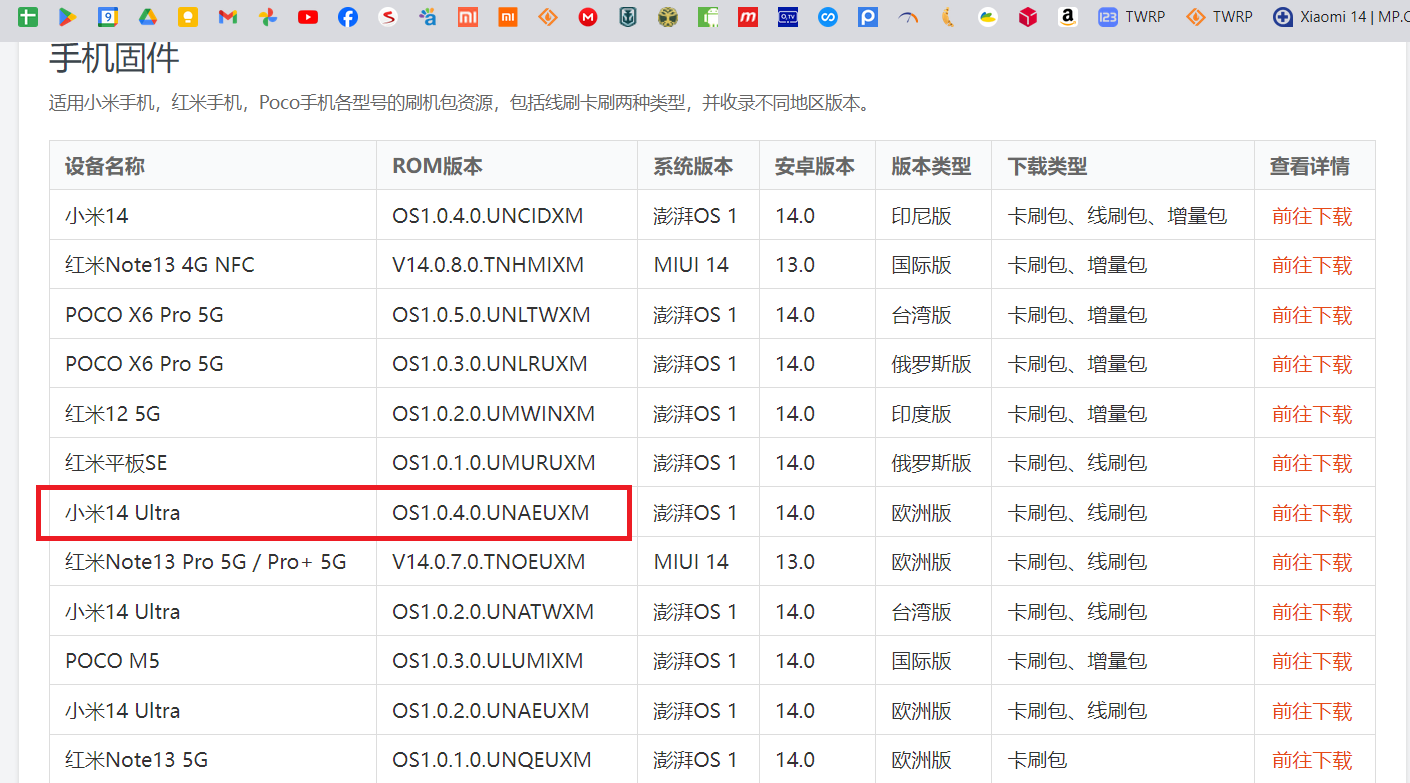The image size is (1410, 783).
Task: Click the speedometer gauge bookmark icon
Action: (x=908, y=17)
